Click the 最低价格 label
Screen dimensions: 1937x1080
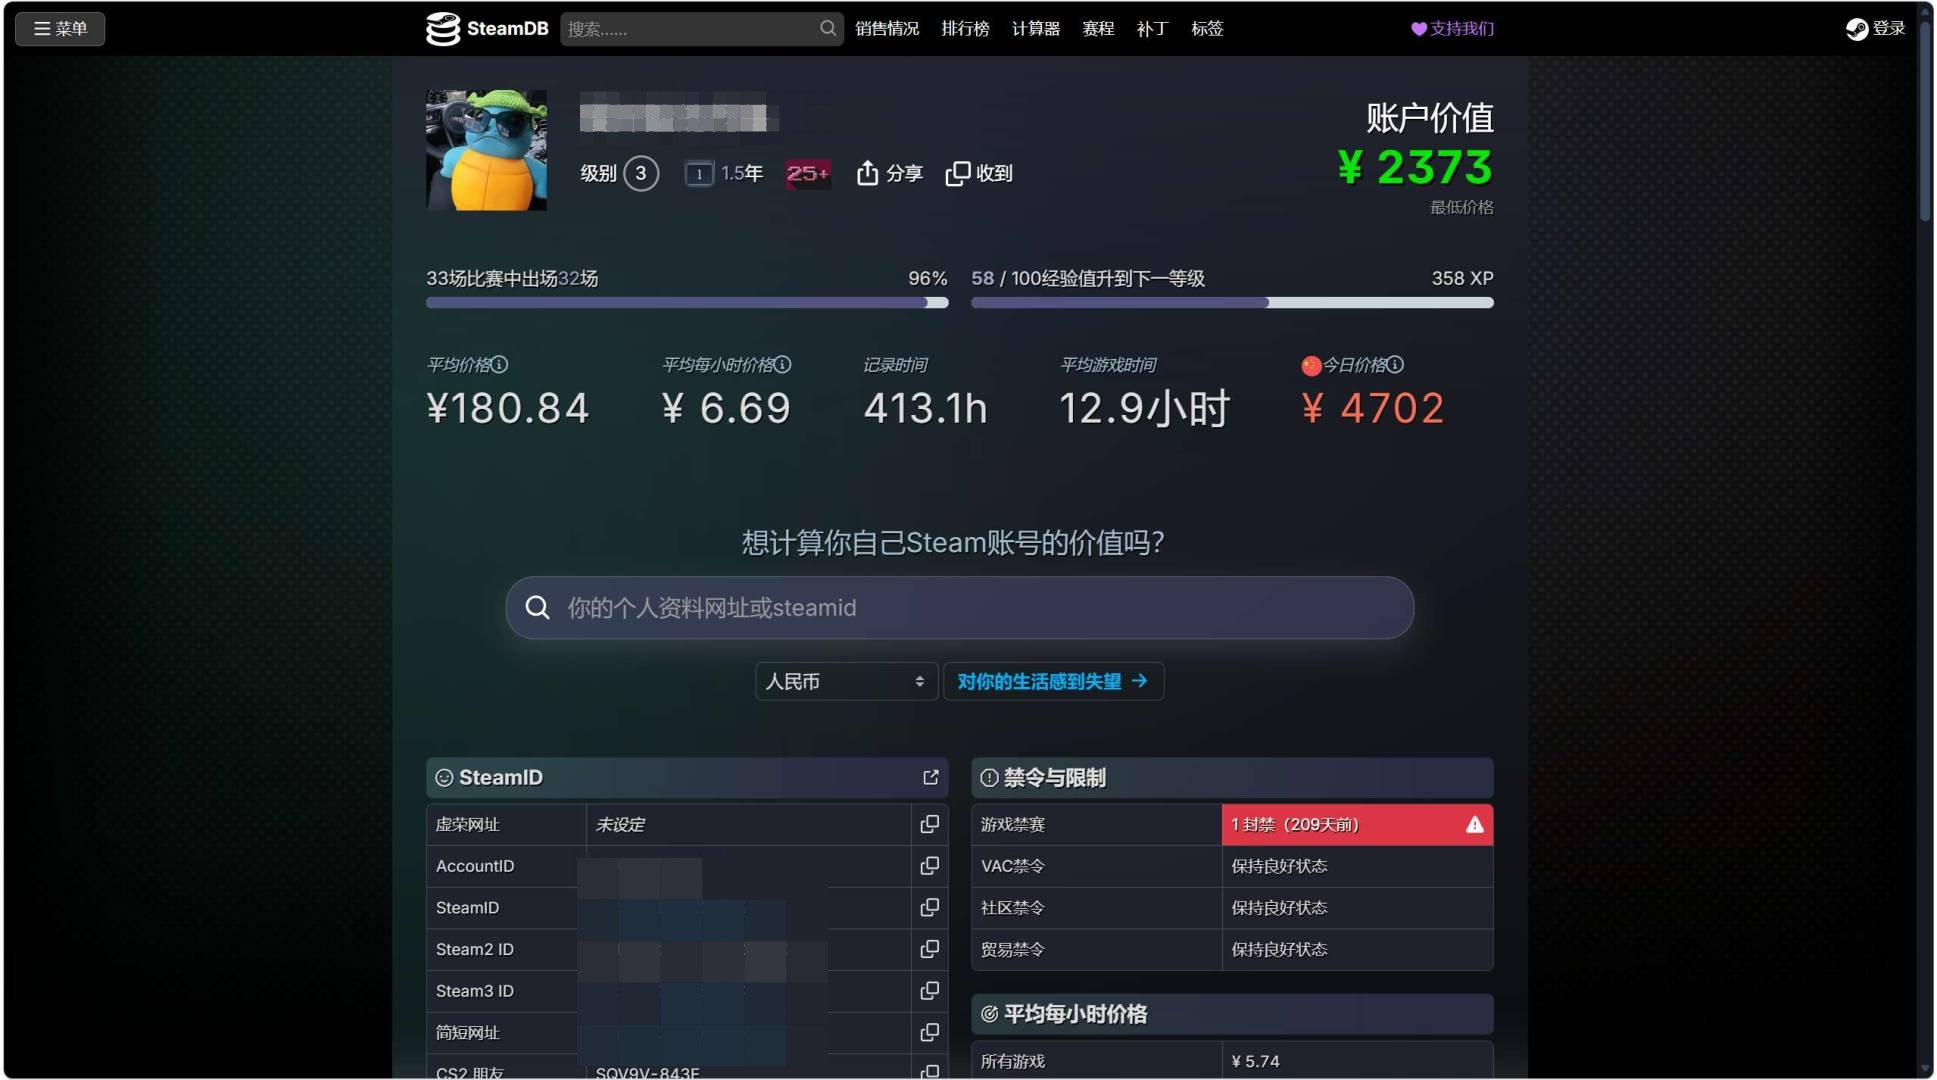1461,208
